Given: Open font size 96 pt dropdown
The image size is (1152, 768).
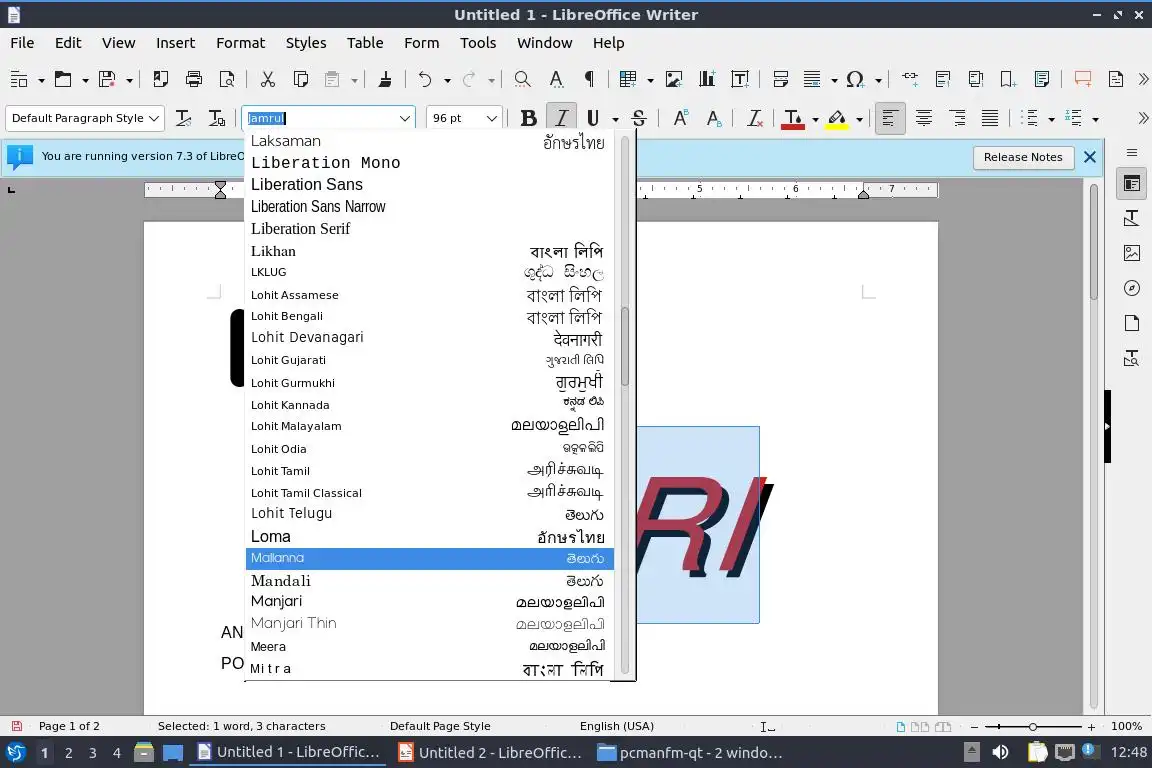Looking at the screenshot, I should point(492,118).
